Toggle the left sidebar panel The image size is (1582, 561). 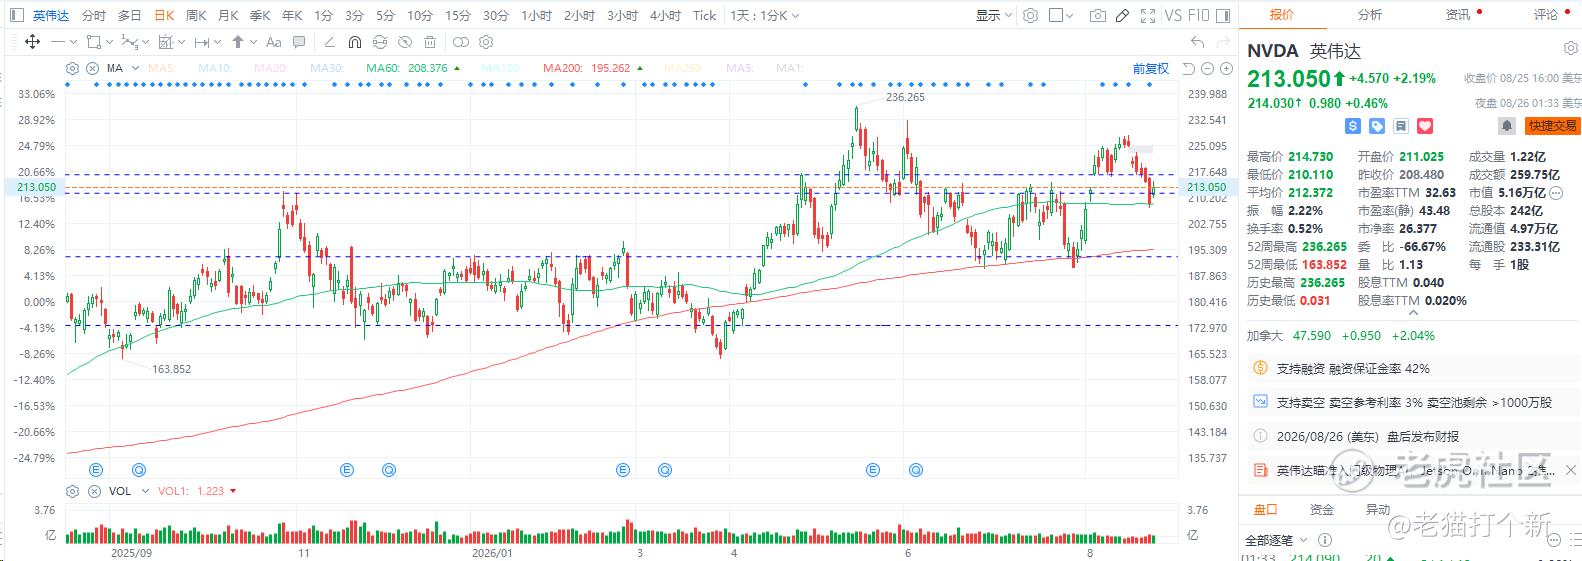click(14, 16)
